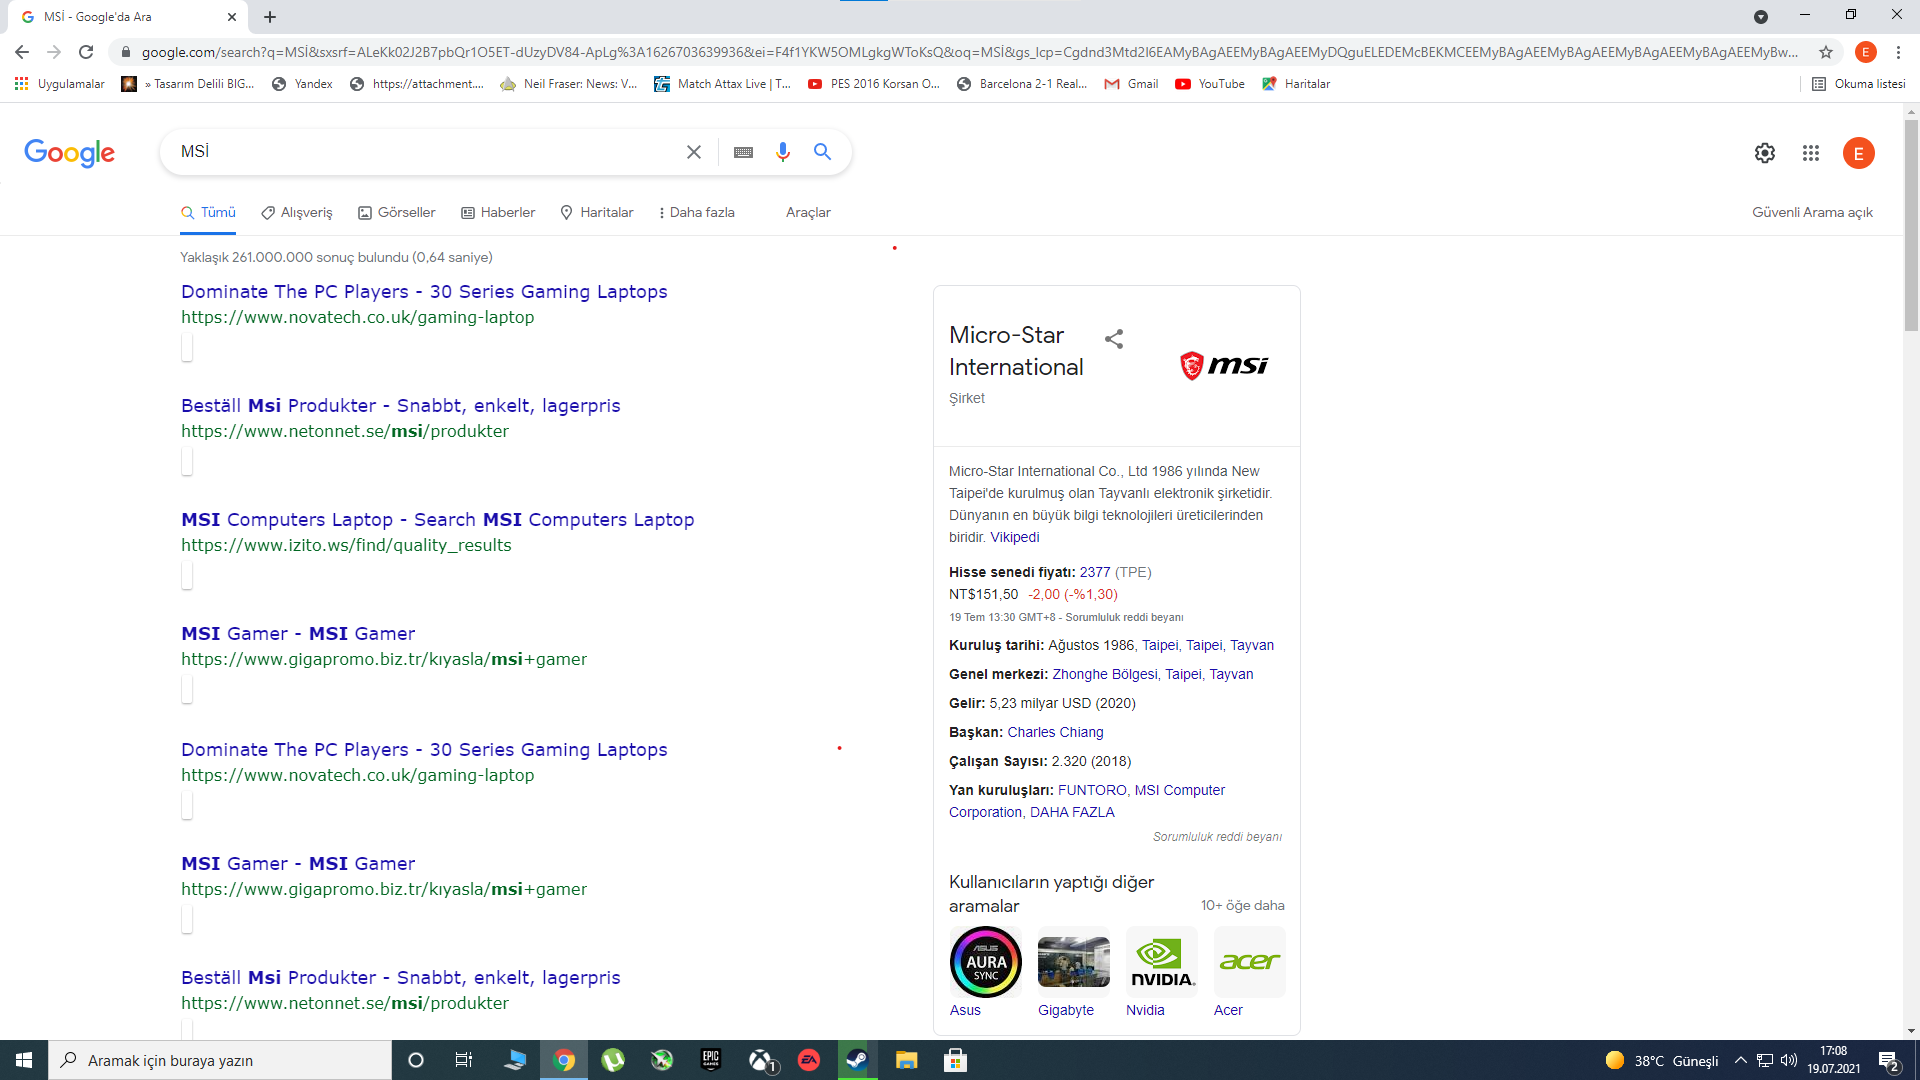Switch to the Haberler tab
Image resolution: width=1920 pixels, height=1080 pixels.
click(x=498, y=212)
